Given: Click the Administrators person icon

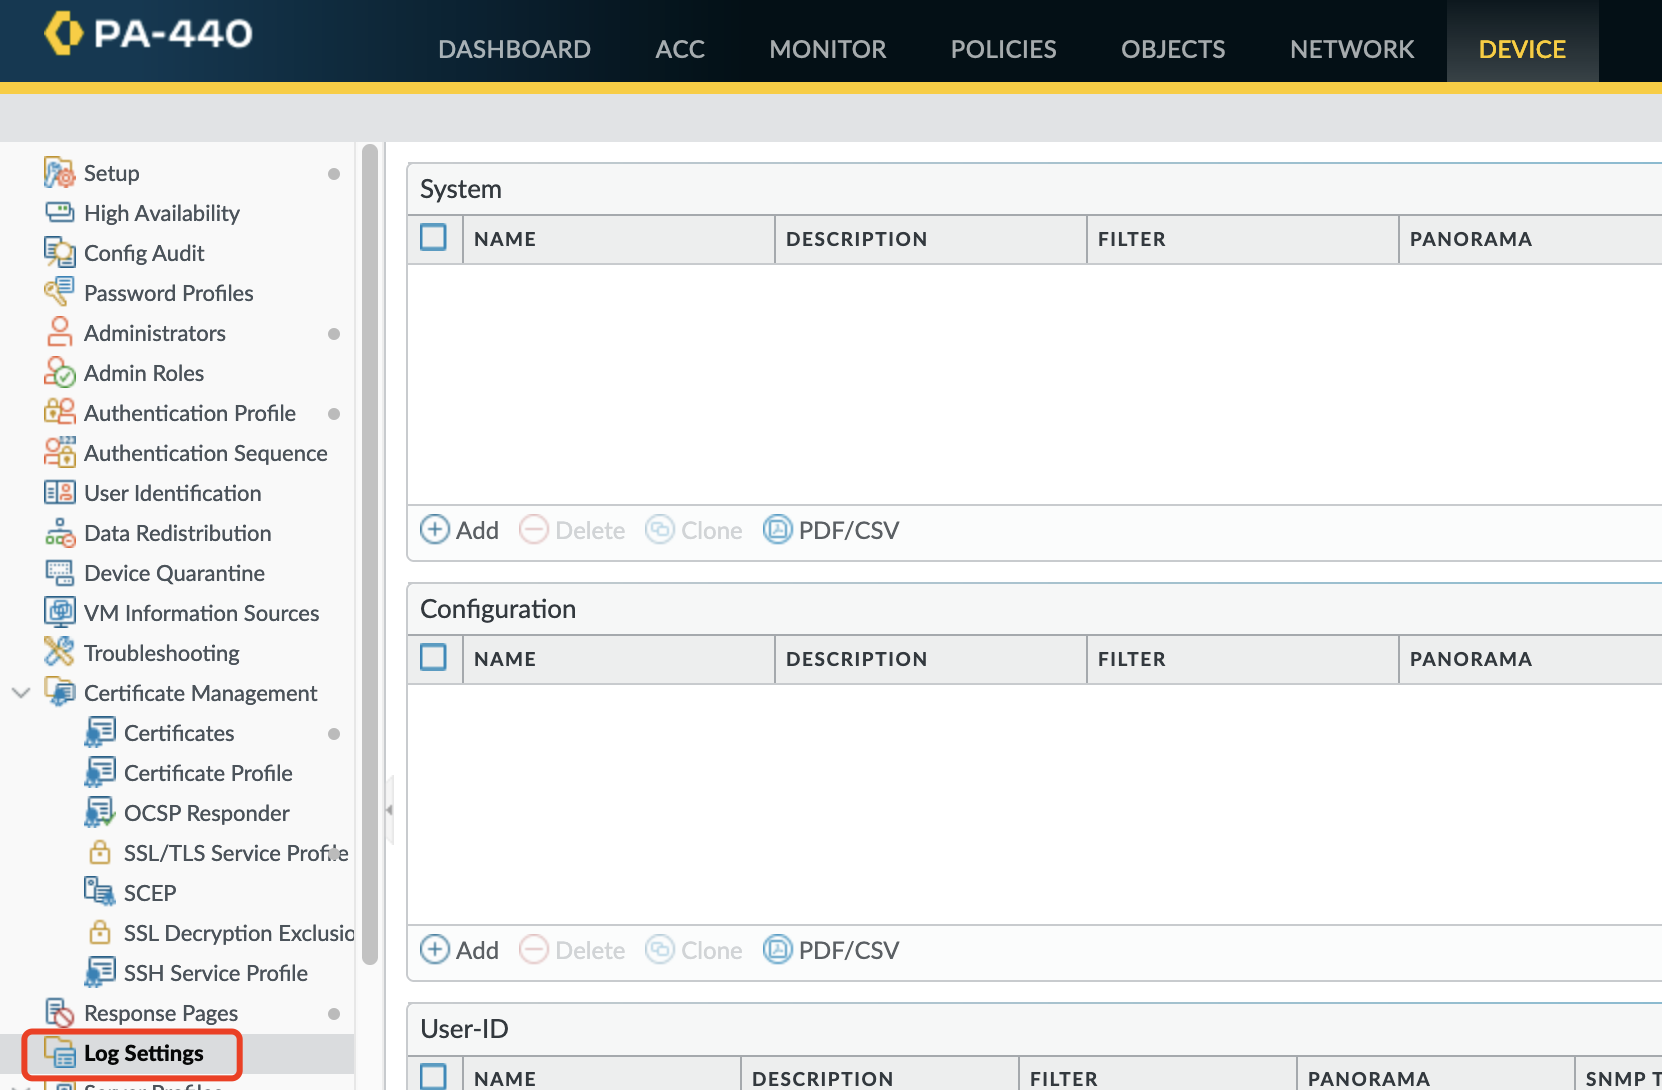Looking at the screenshot, I should point(59,332).
